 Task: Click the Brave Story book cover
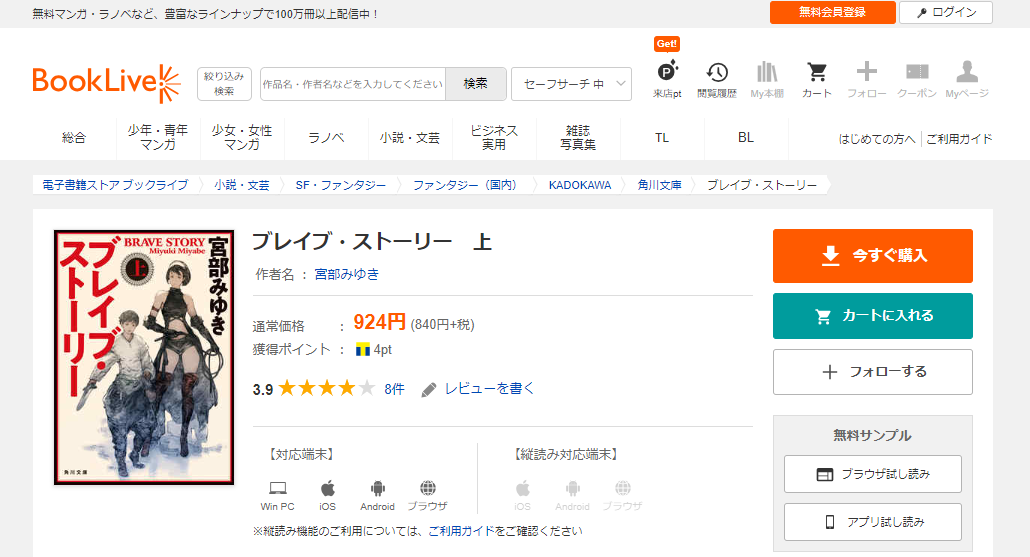point(144,357)
